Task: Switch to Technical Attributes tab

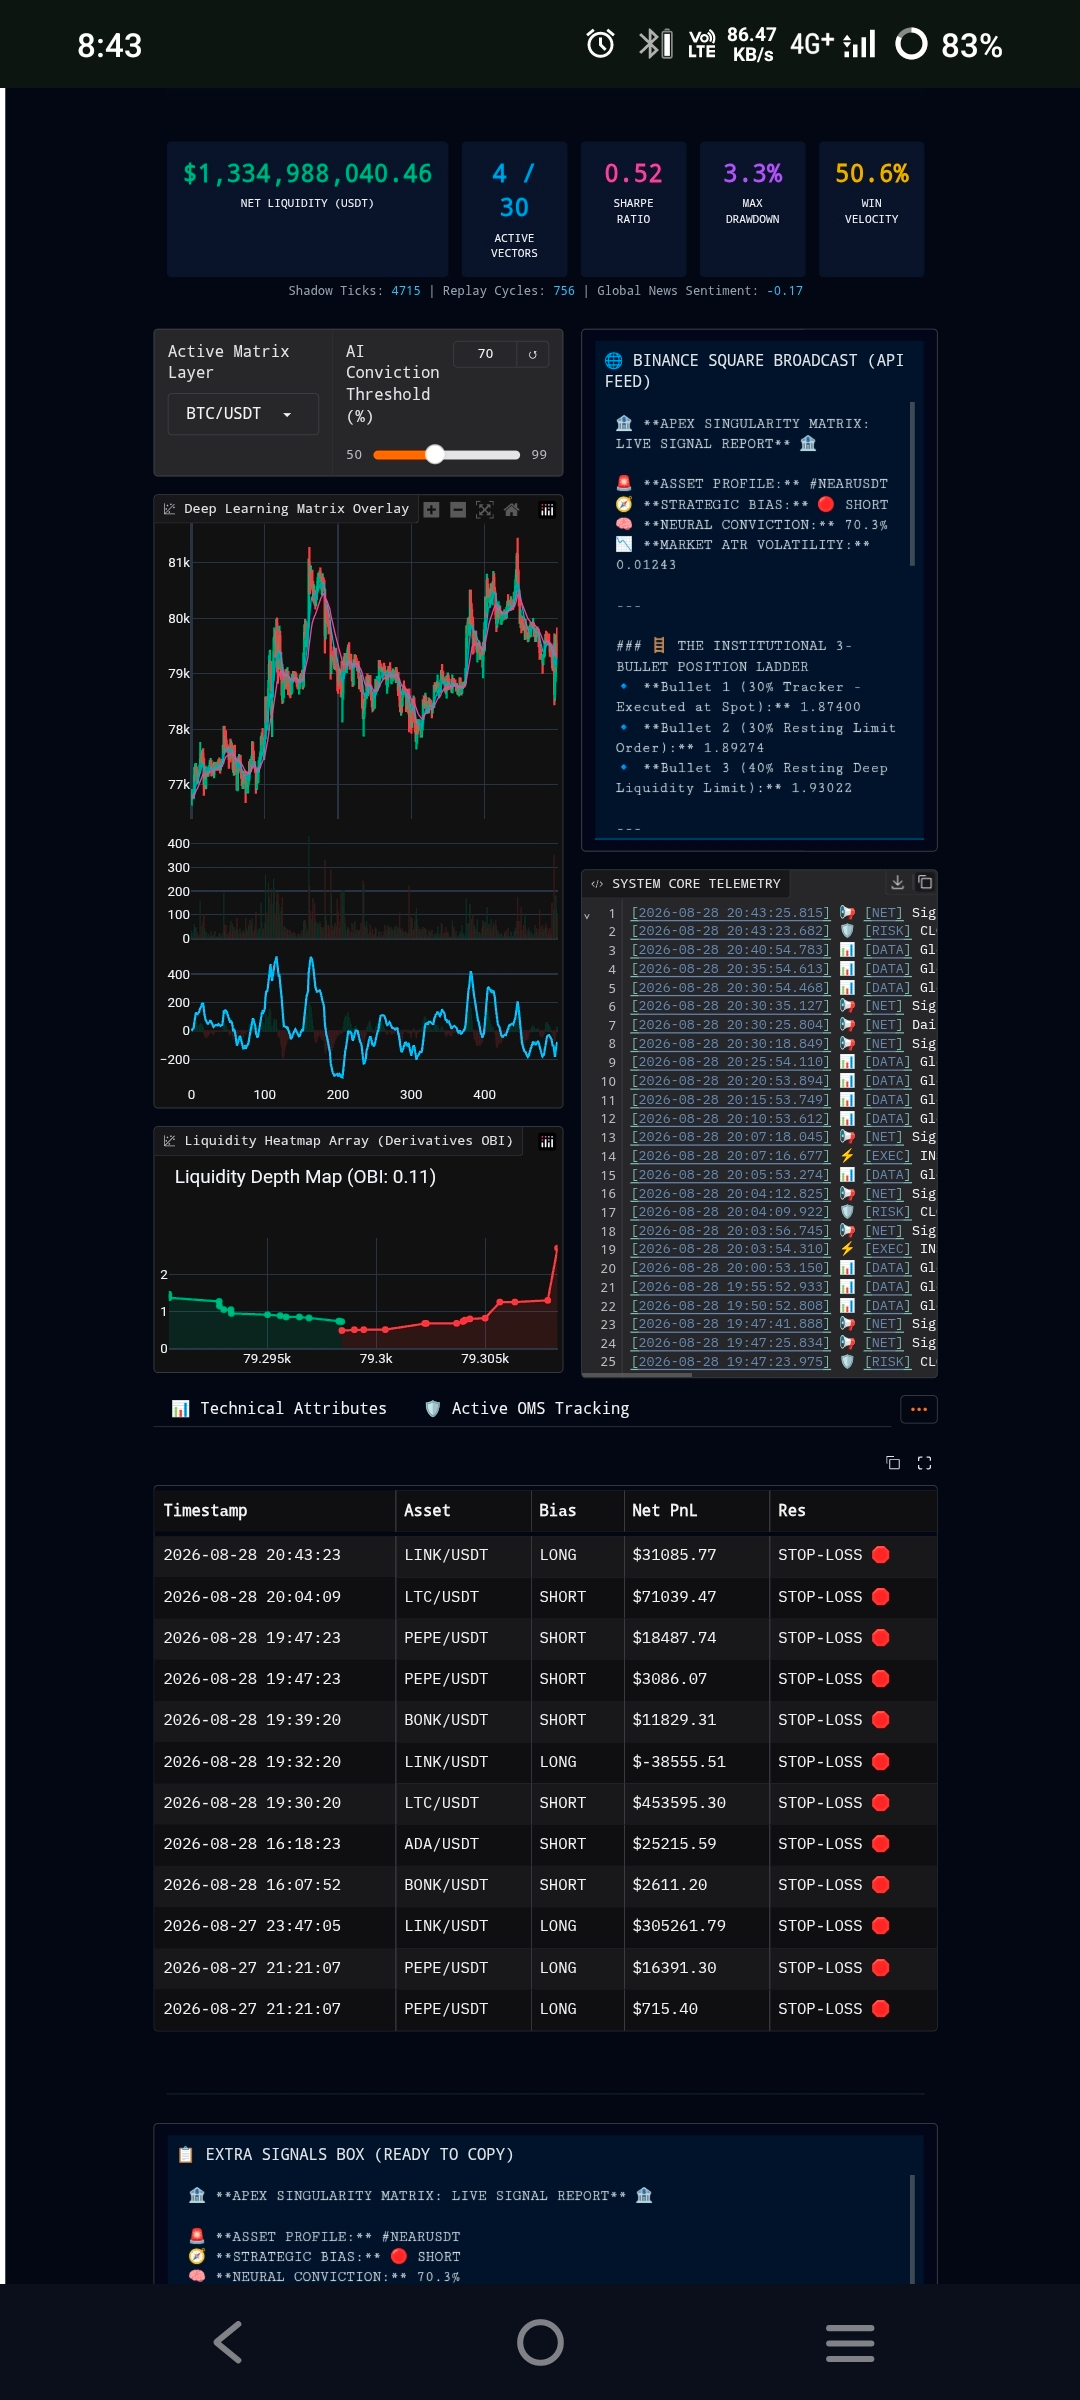Action: click(280, 1408)
